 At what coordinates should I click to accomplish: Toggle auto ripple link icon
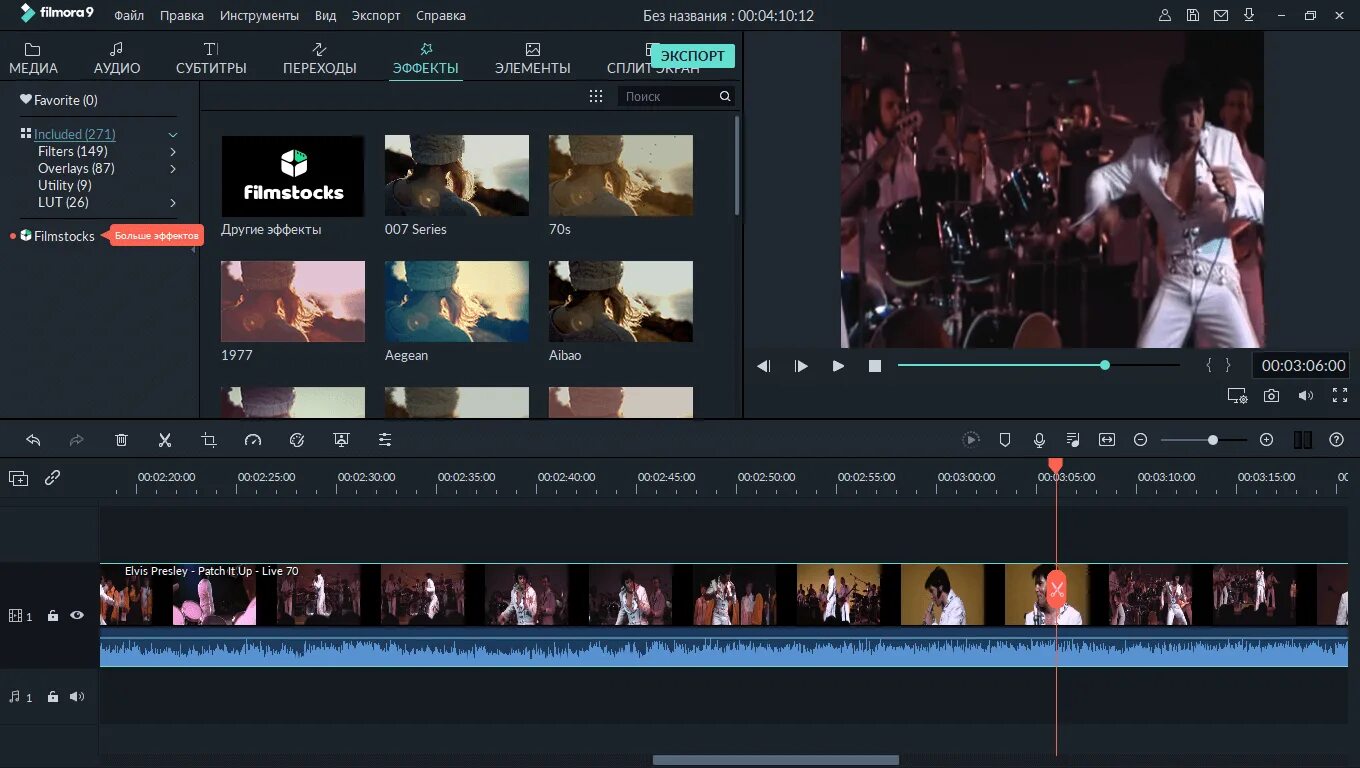click(x=53, y=478)
